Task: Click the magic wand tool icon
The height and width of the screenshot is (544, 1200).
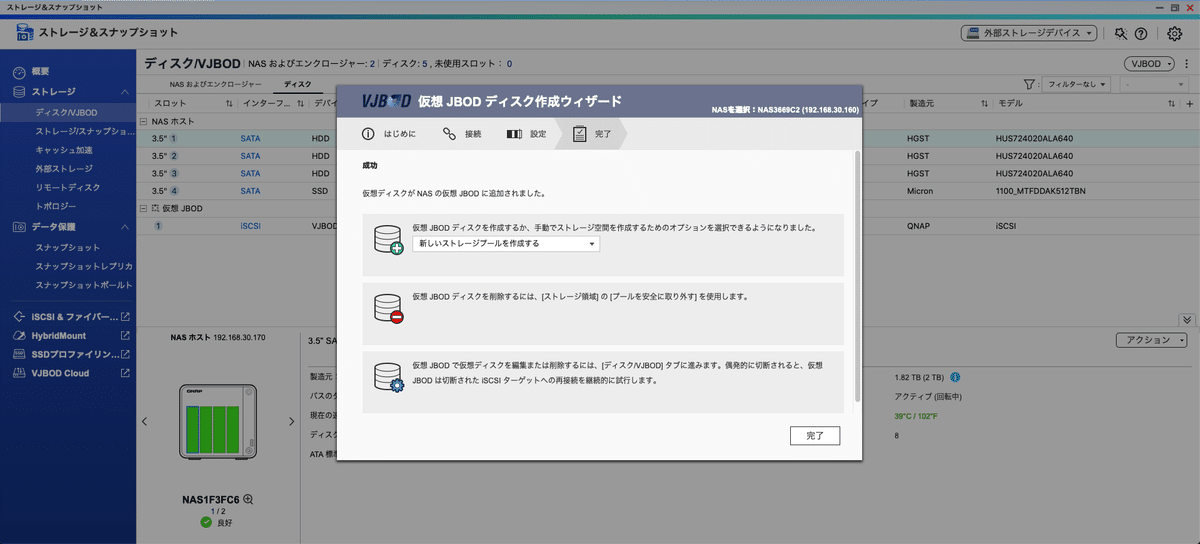Action: pos(1122,33)
